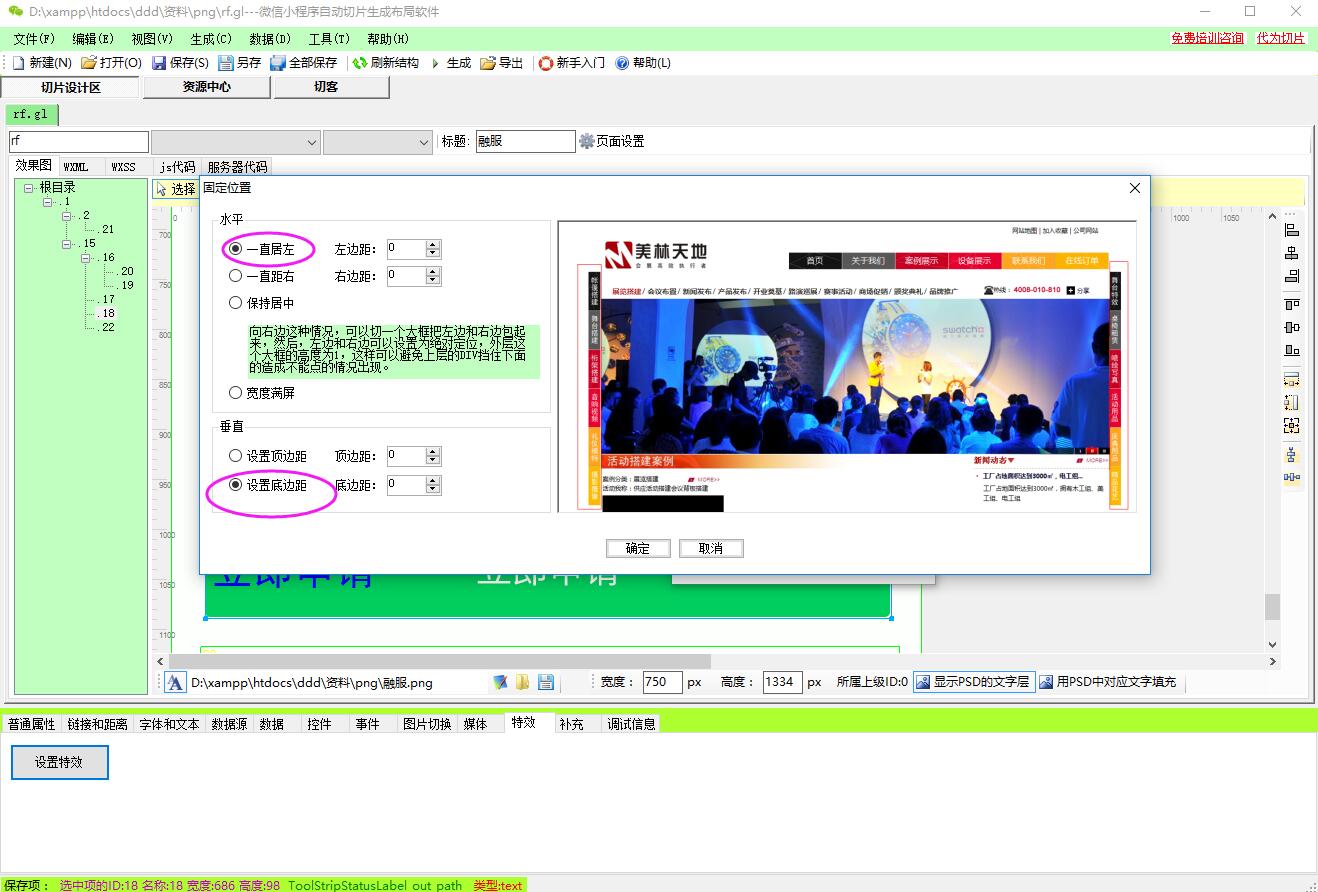Image resolution: width=1318 pixels, height=892 pixels.
Task: Open the 代为切片 link
Action: [1281, 38]
